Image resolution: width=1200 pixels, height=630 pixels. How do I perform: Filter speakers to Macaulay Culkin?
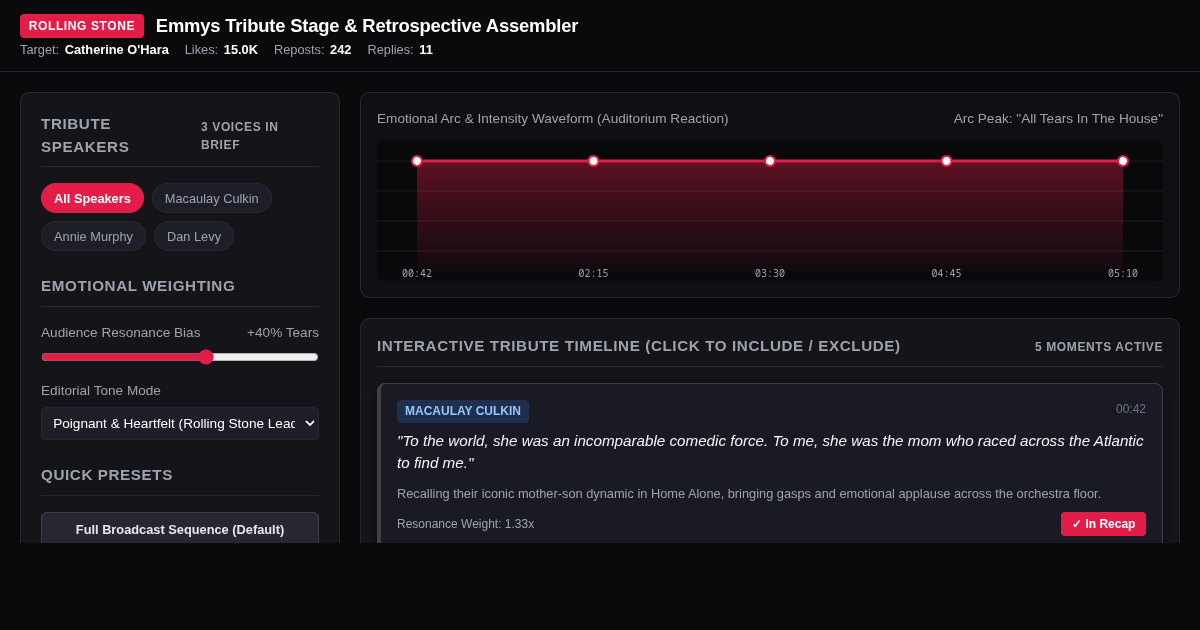(212, 198)
